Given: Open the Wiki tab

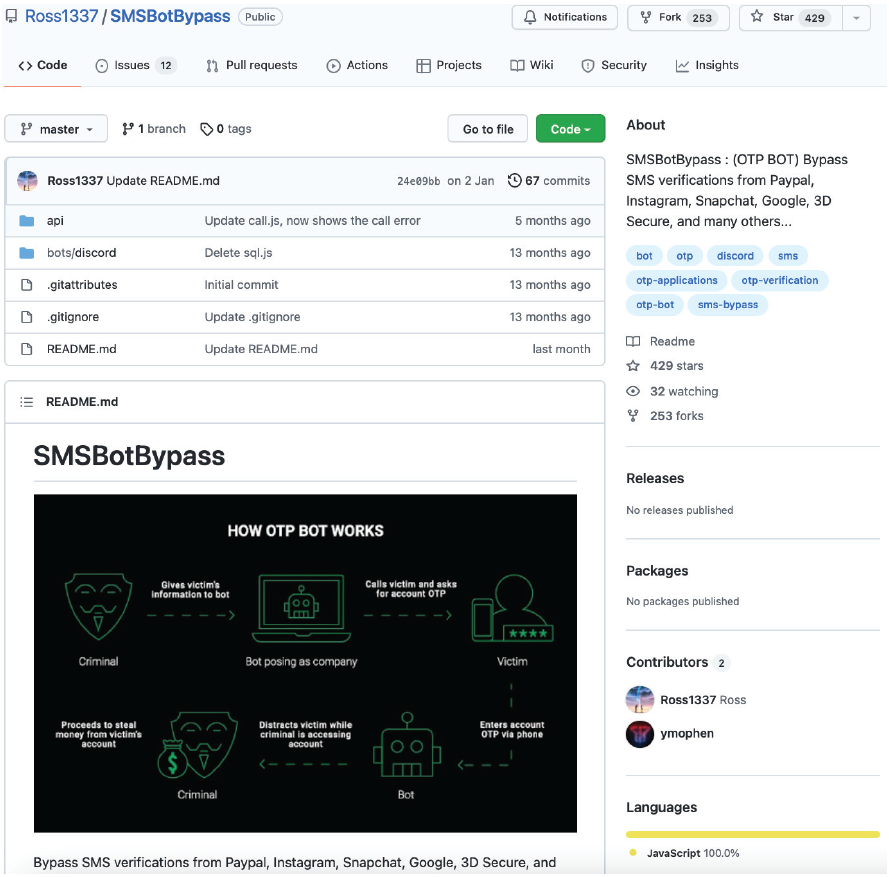Looking at the screenshot, I should click(x=531, y=65).
